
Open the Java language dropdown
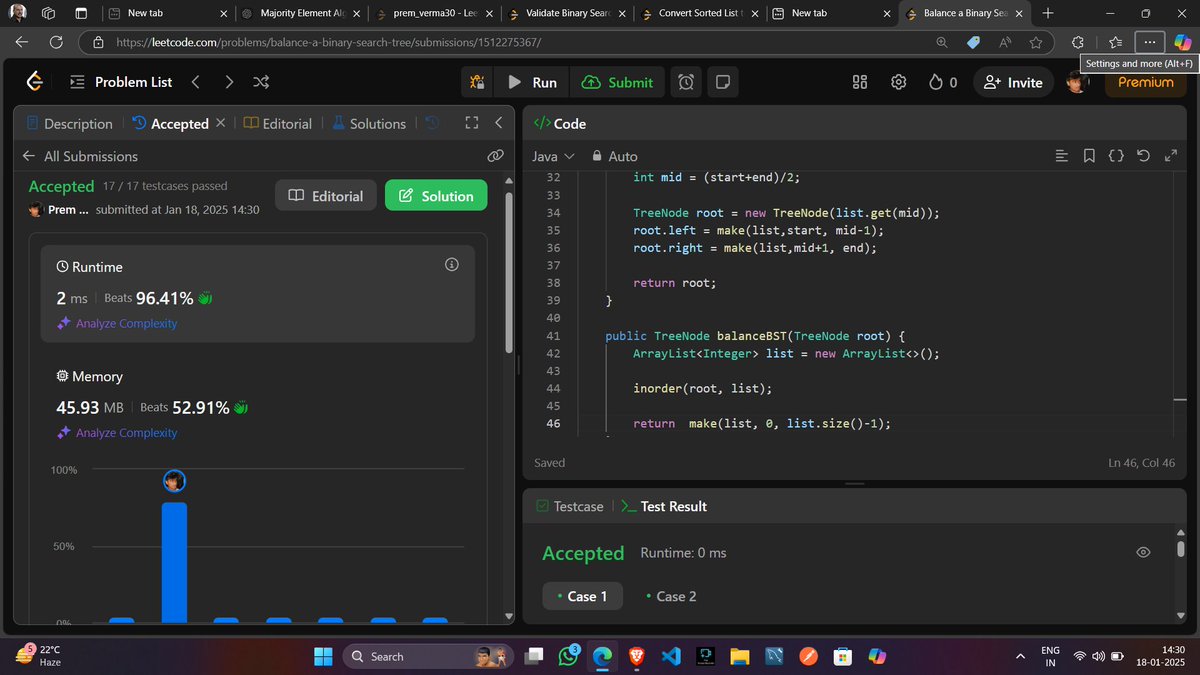click(553, 156)
